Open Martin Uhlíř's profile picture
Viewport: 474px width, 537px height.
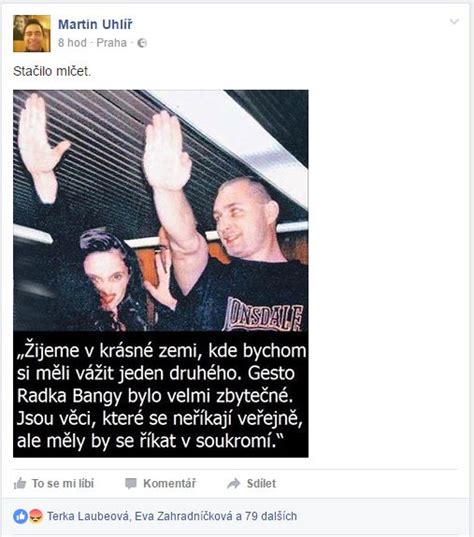point(32,34)
